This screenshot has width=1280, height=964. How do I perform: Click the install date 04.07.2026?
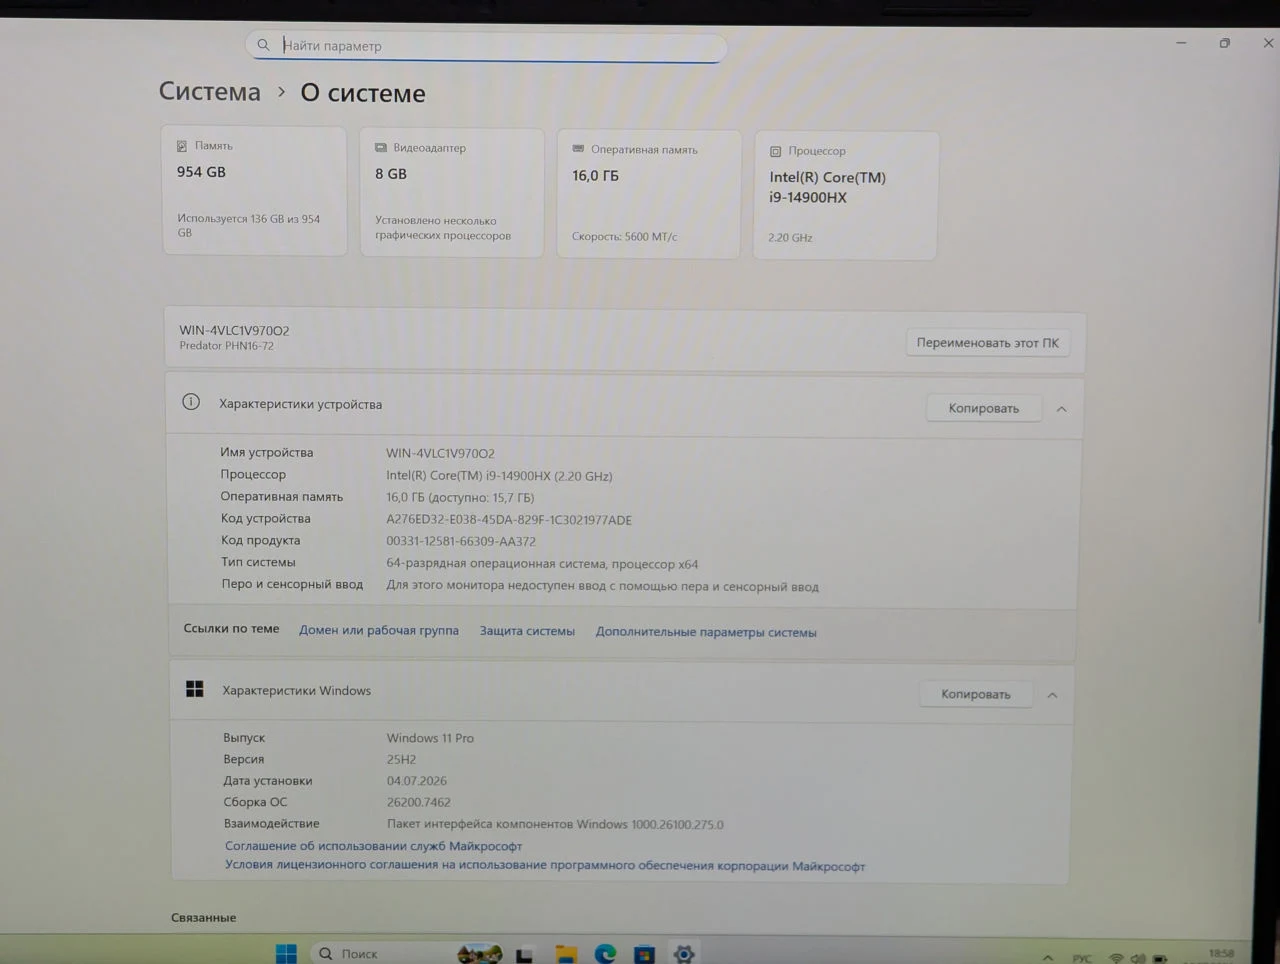417,781
